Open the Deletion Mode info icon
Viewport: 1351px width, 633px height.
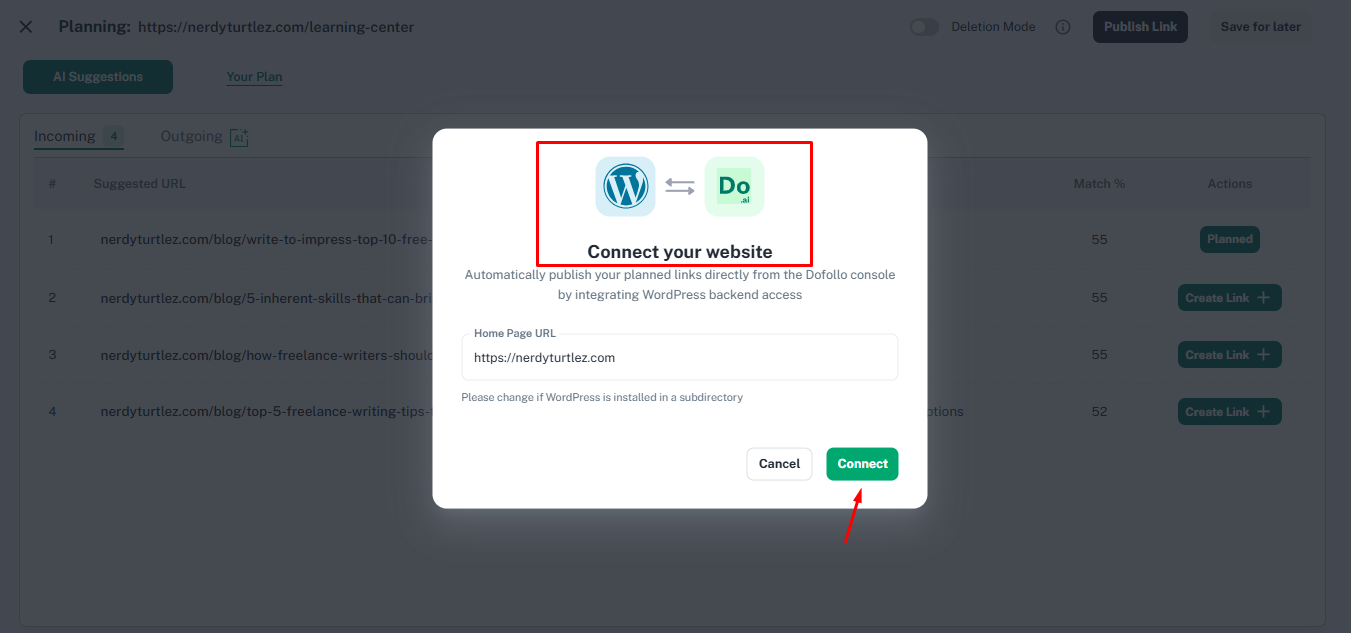click(x=1063, y=27)
